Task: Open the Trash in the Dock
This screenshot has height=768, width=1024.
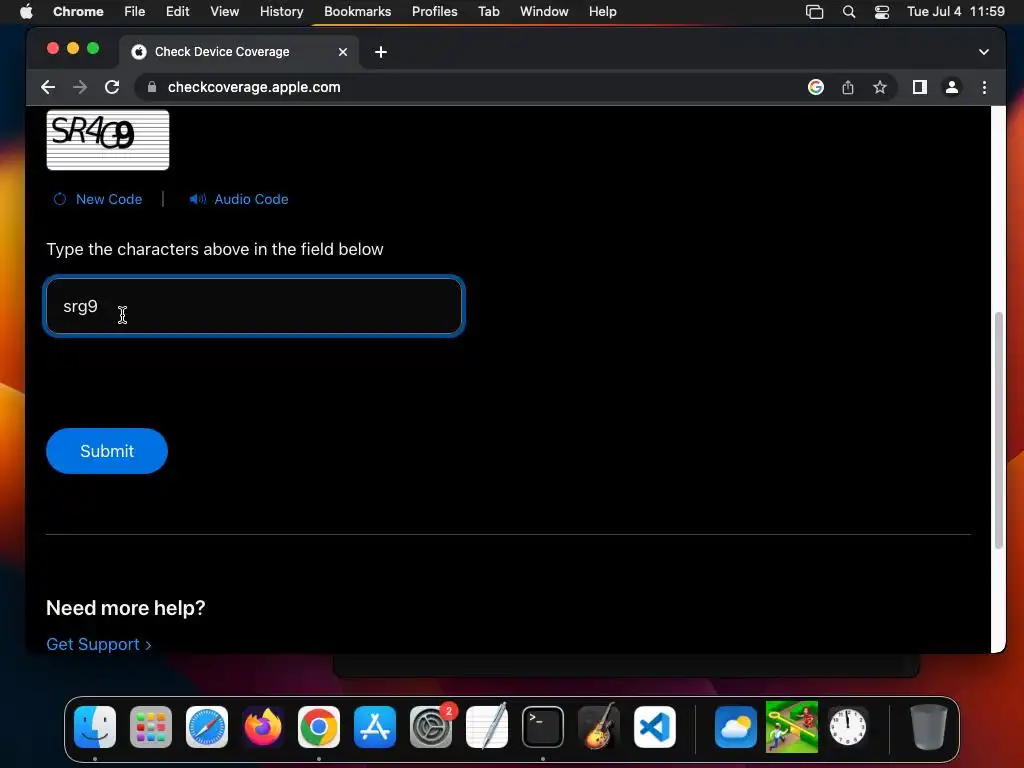Action: tap(928, 727)
